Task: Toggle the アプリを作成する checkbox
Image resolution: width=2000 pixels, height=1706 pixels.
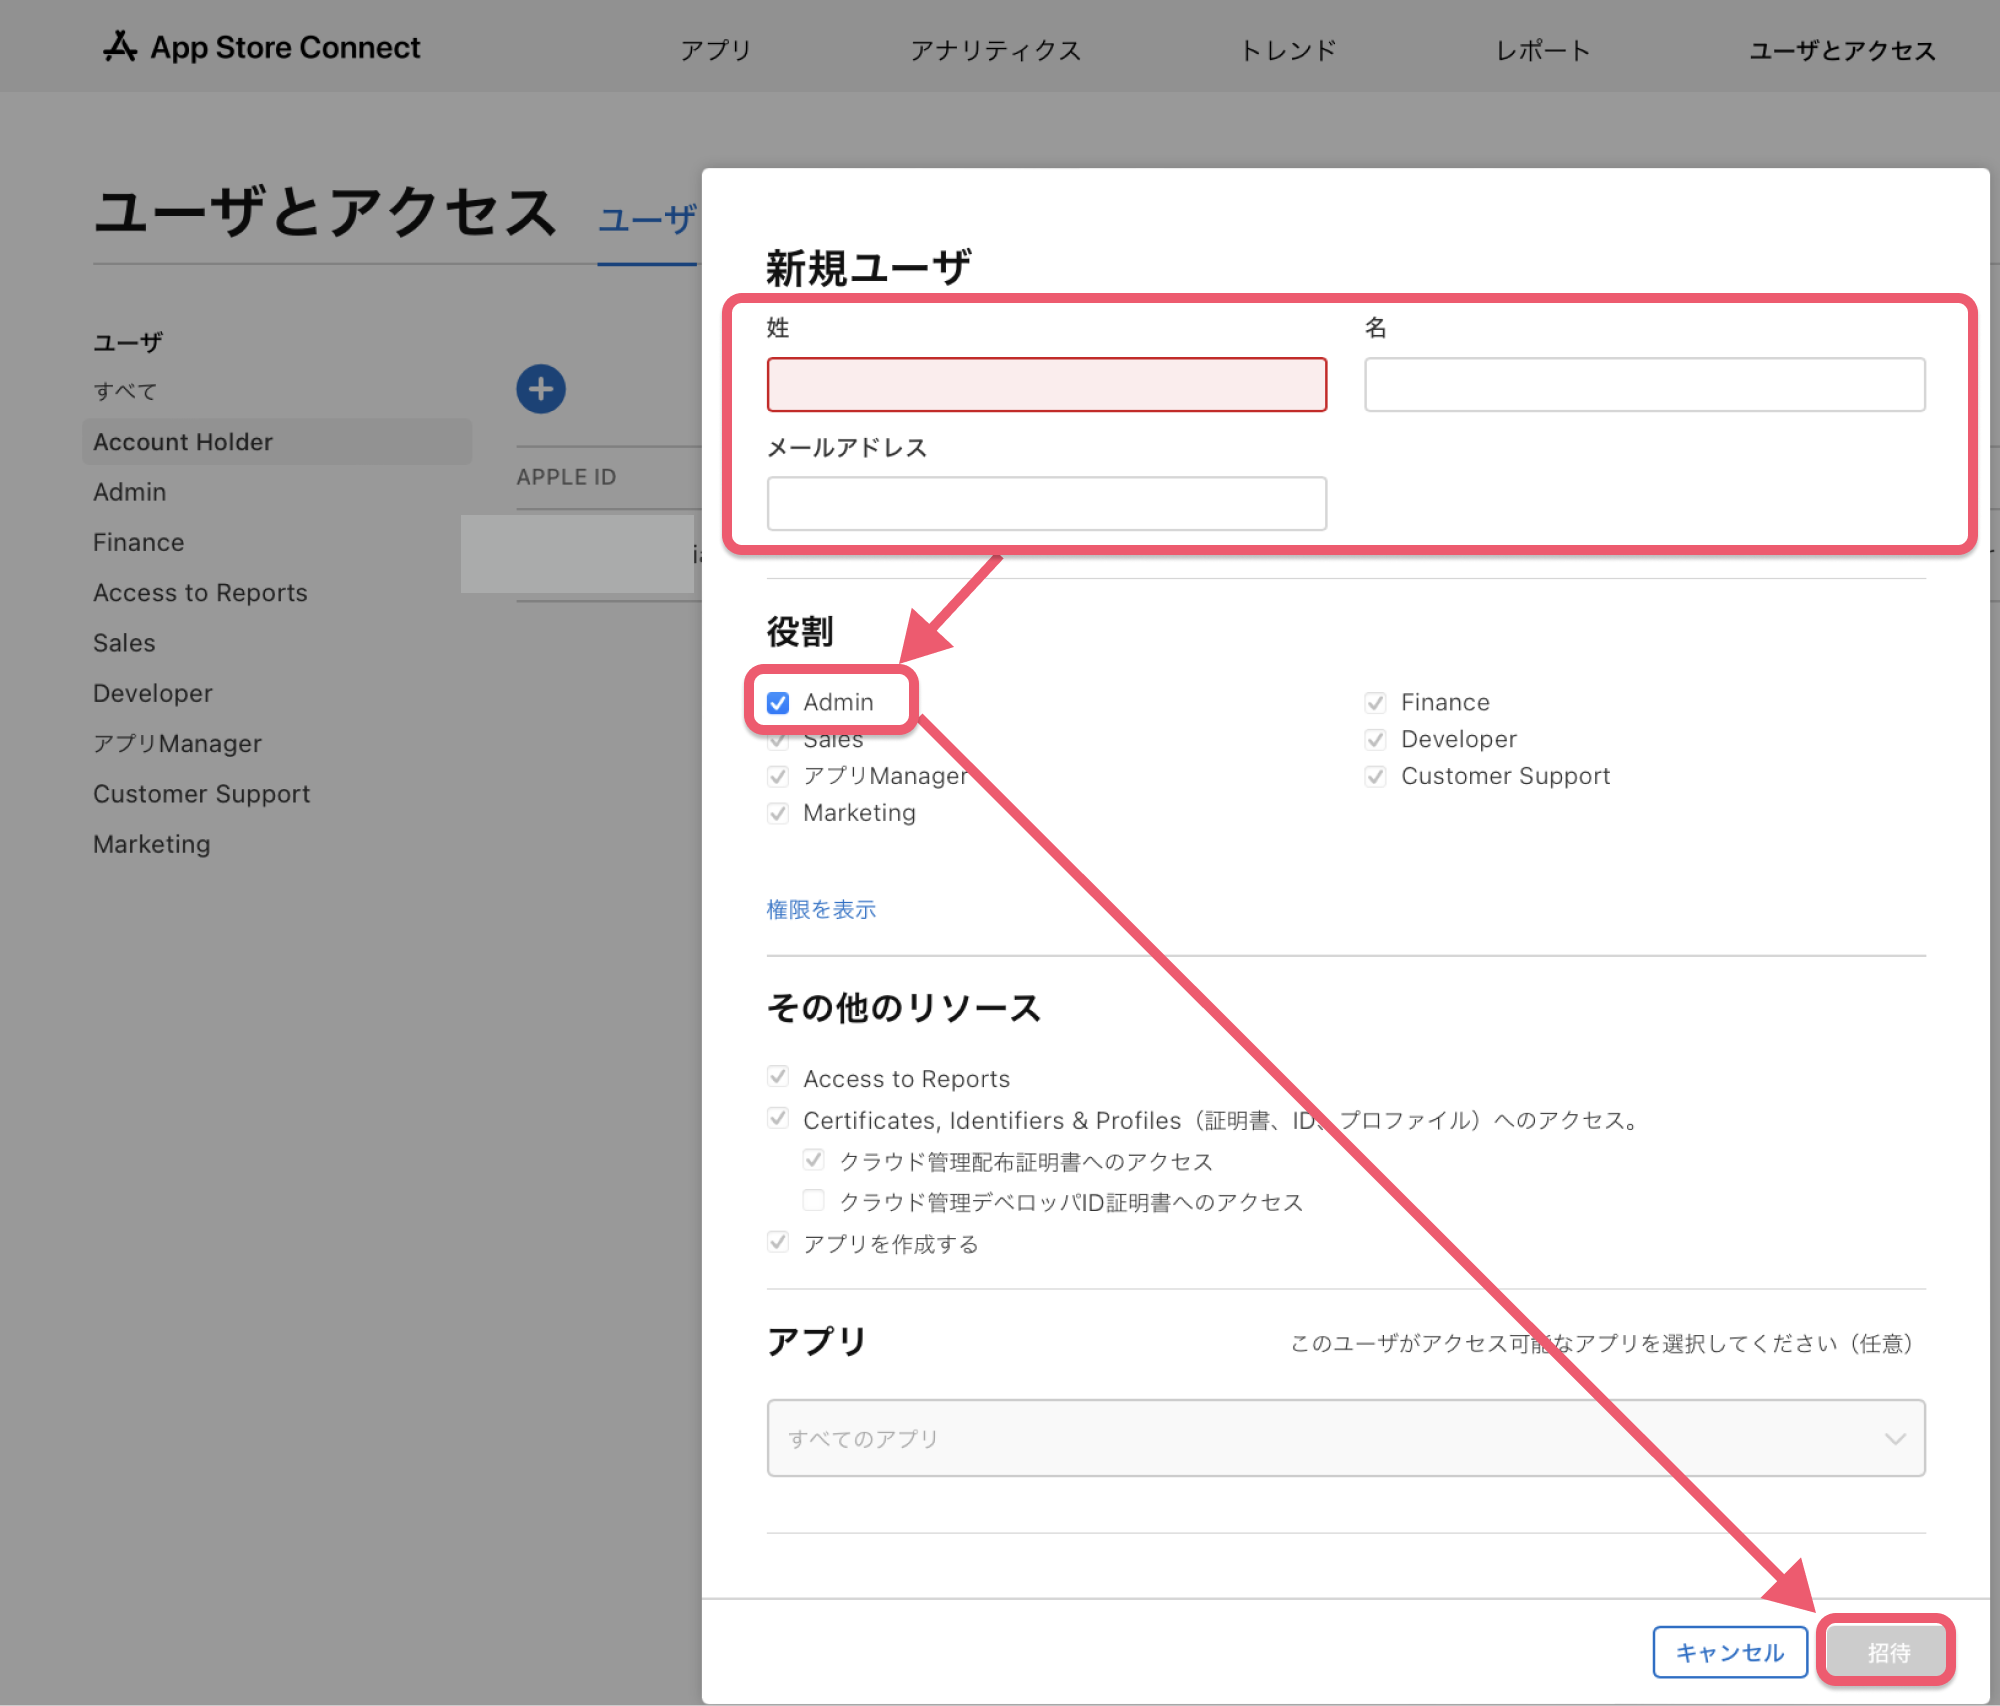Action: click(x=778, y=1243)
